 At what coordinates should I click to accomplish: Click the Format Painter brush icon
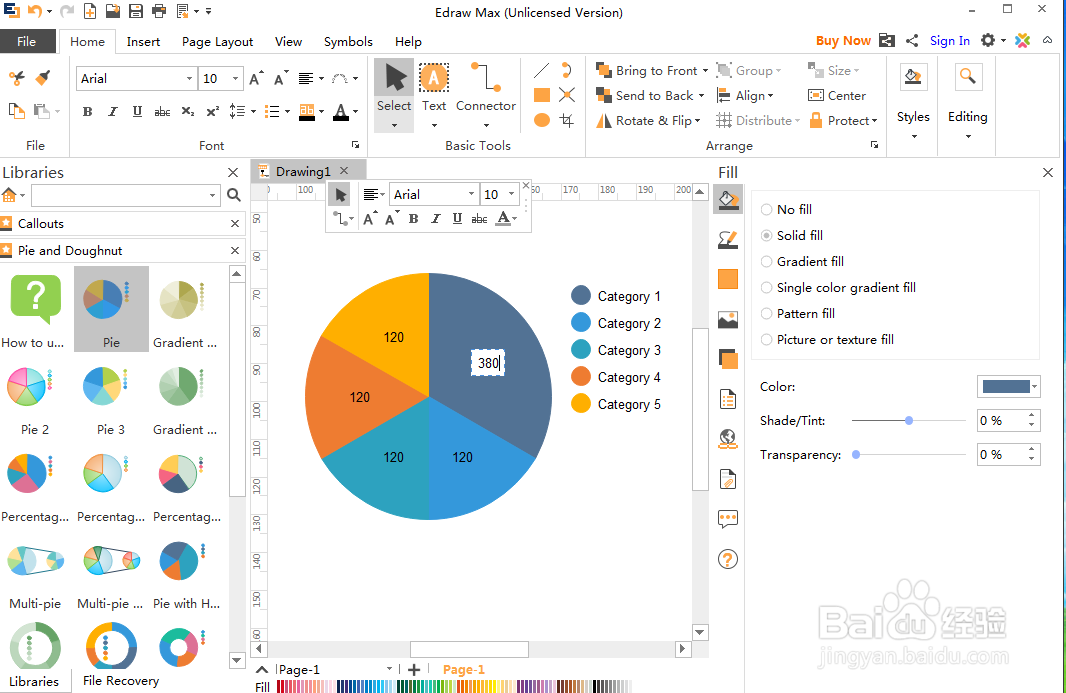coord(43,78)
